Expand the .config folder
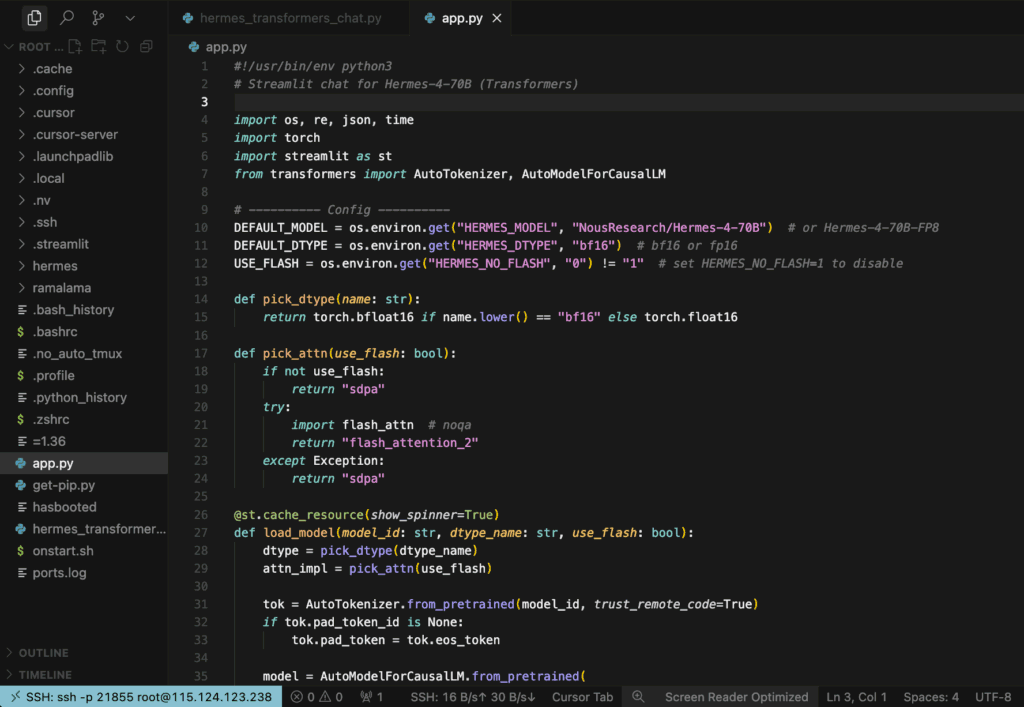This screenshot has width=1024, height=707. (x=84, y=91)
